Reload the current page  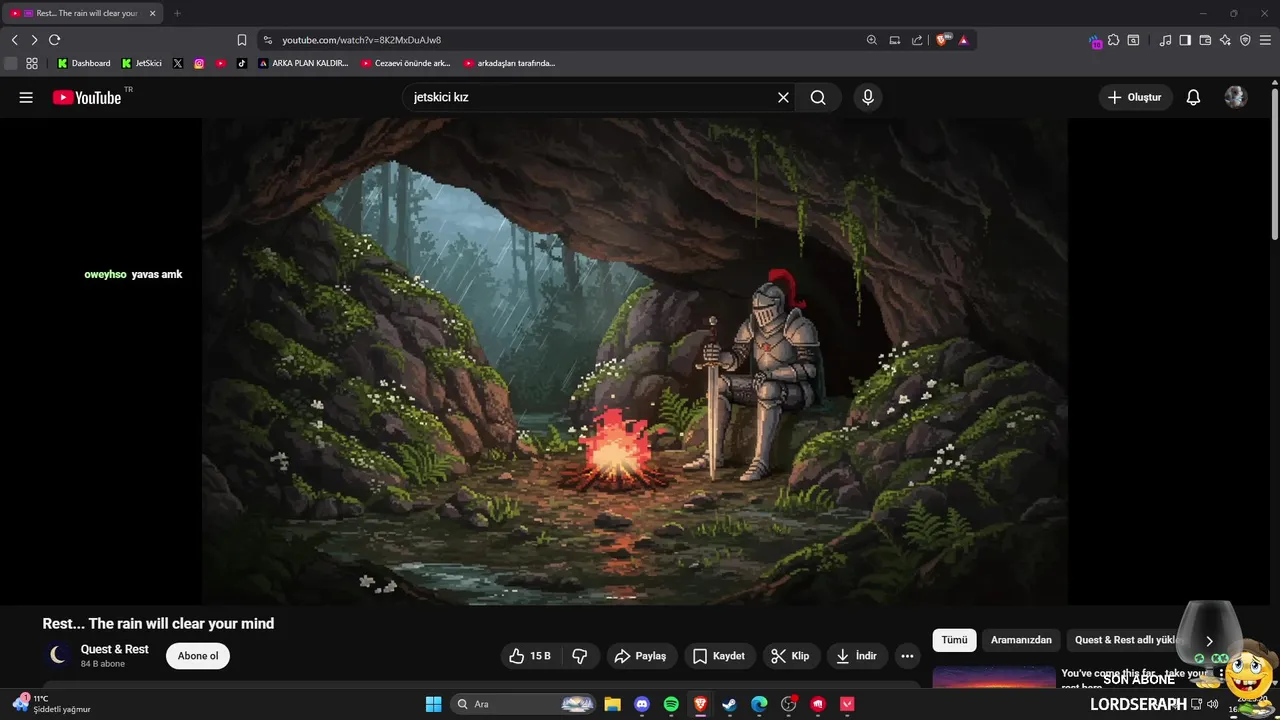pos(55,40)
